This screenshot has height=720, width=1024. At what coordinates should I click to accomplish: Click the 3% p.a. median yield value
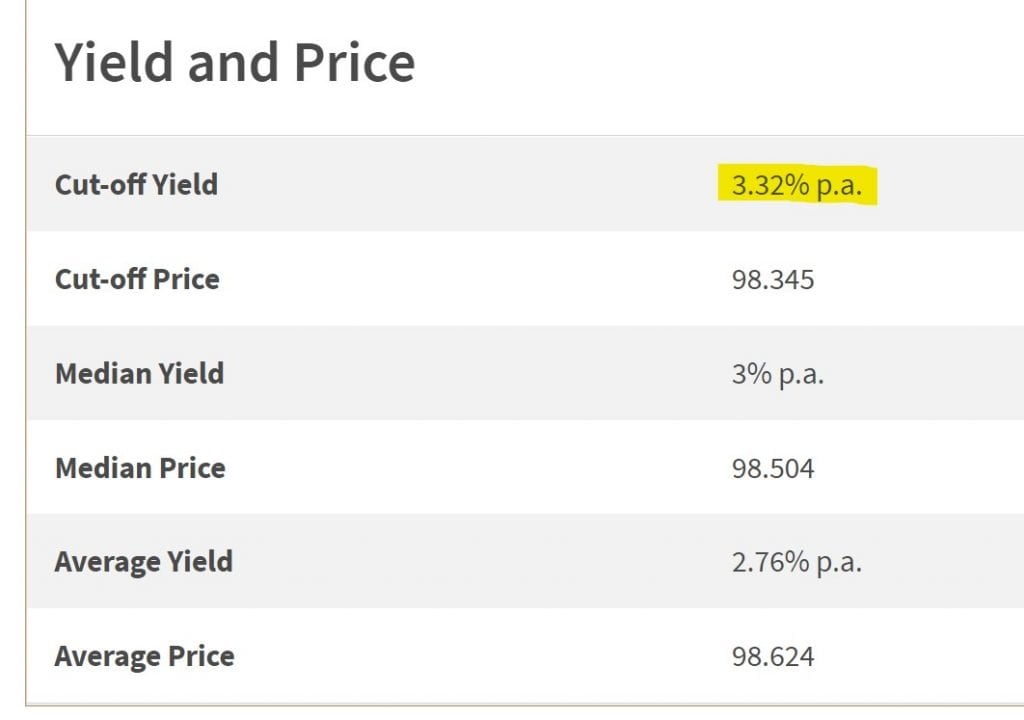pos(778,374)
